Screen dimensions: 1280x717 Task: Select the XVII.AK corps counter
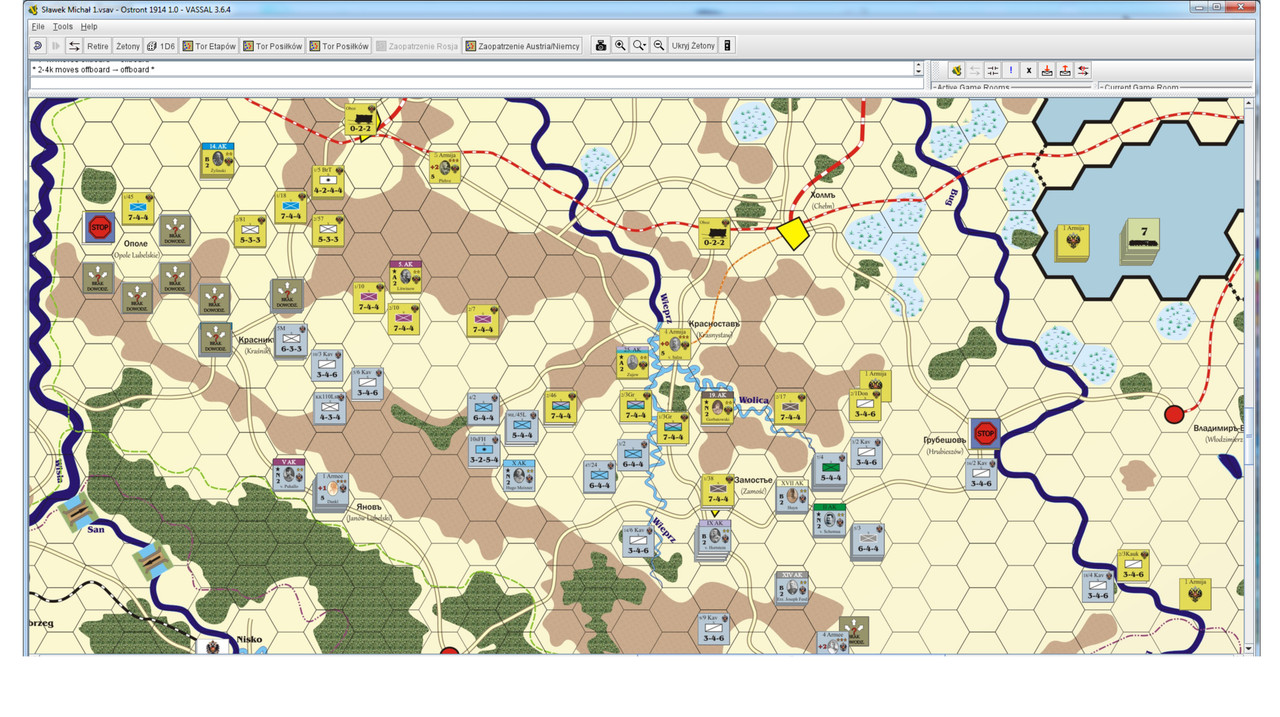click(x=791, y=496)
